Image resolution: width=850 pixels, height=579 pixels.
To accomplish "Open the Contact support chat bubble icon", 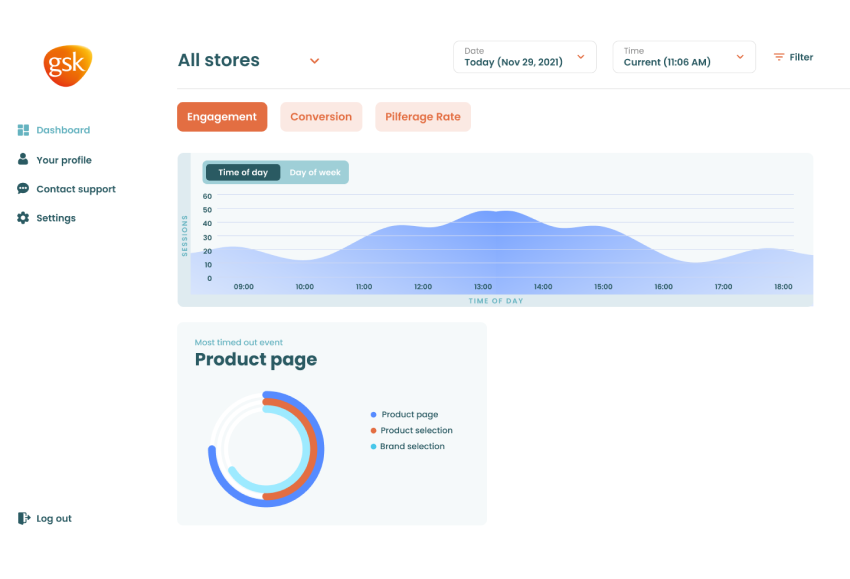I will pyautogui.click(x=23, y=188).
